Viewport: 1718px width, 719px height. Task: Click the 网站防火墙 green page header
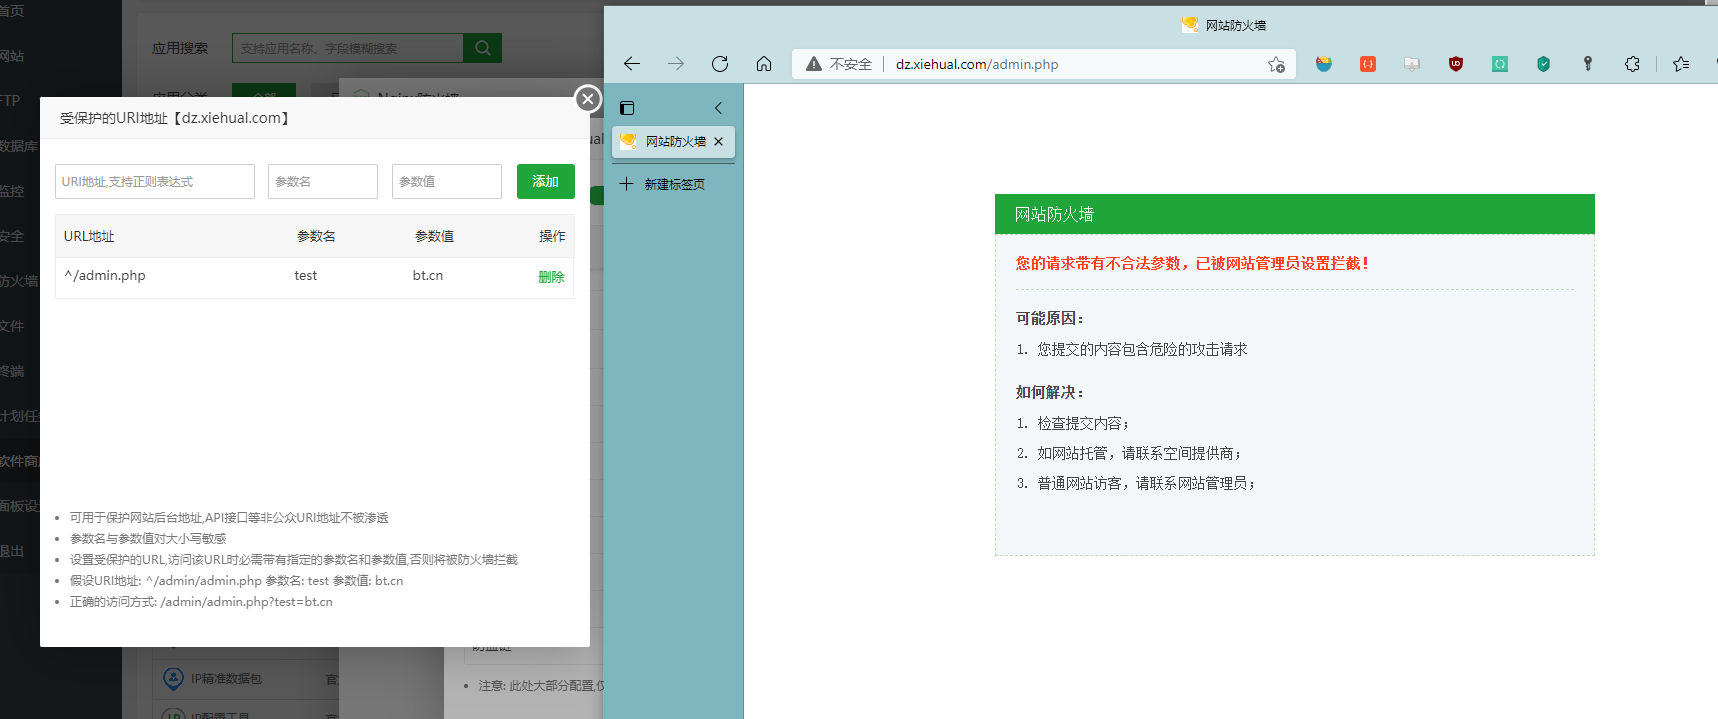tap(1294, 214)
